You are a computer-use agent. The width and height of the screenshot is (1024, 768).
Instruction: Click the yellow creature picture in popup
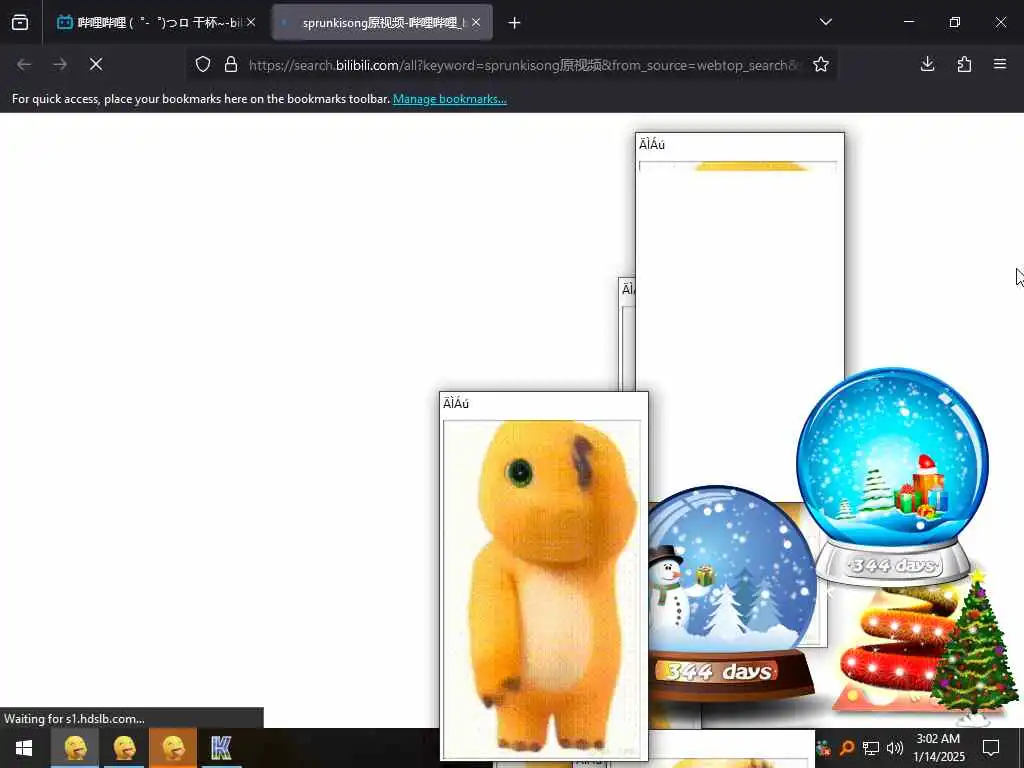542,588
